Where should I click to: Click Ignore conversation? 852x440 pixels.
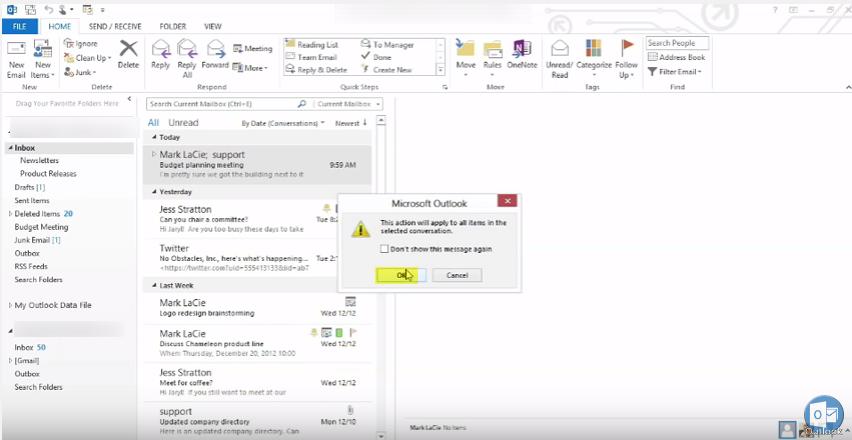[81, 44]
